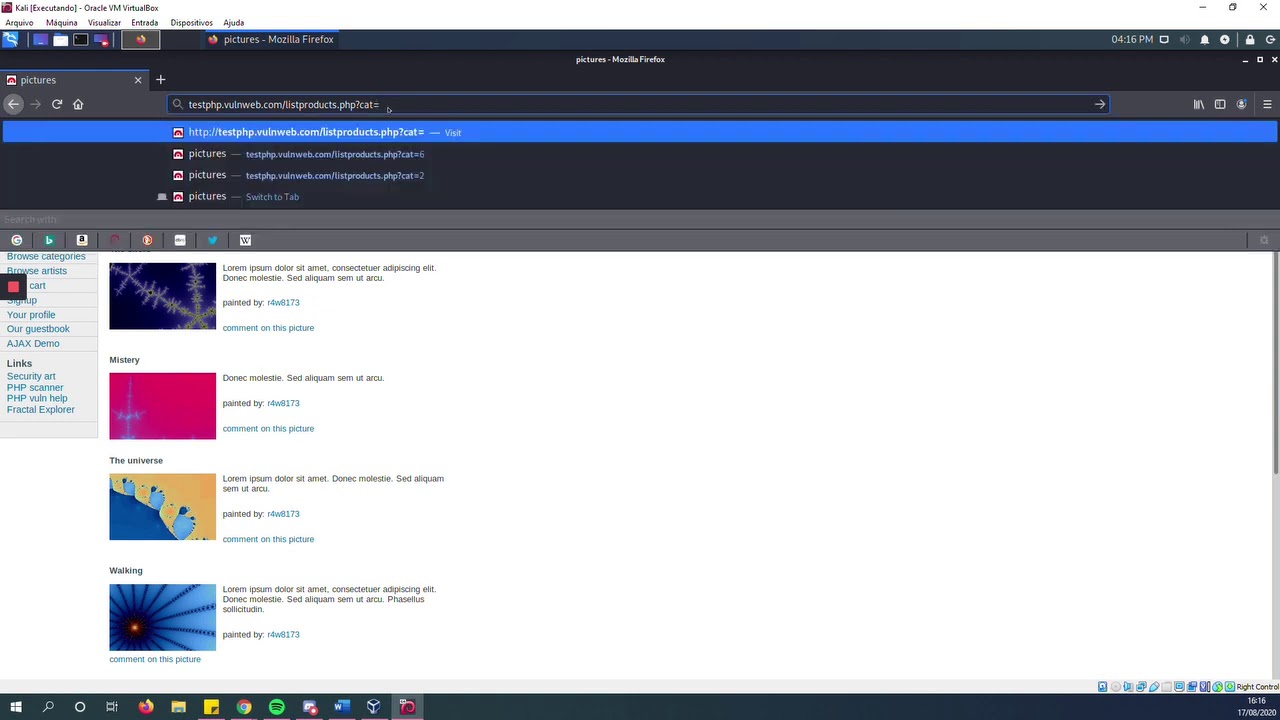Choose pictures Switch to Tab suggestion

pyautogui.click(x=640, y=196)
